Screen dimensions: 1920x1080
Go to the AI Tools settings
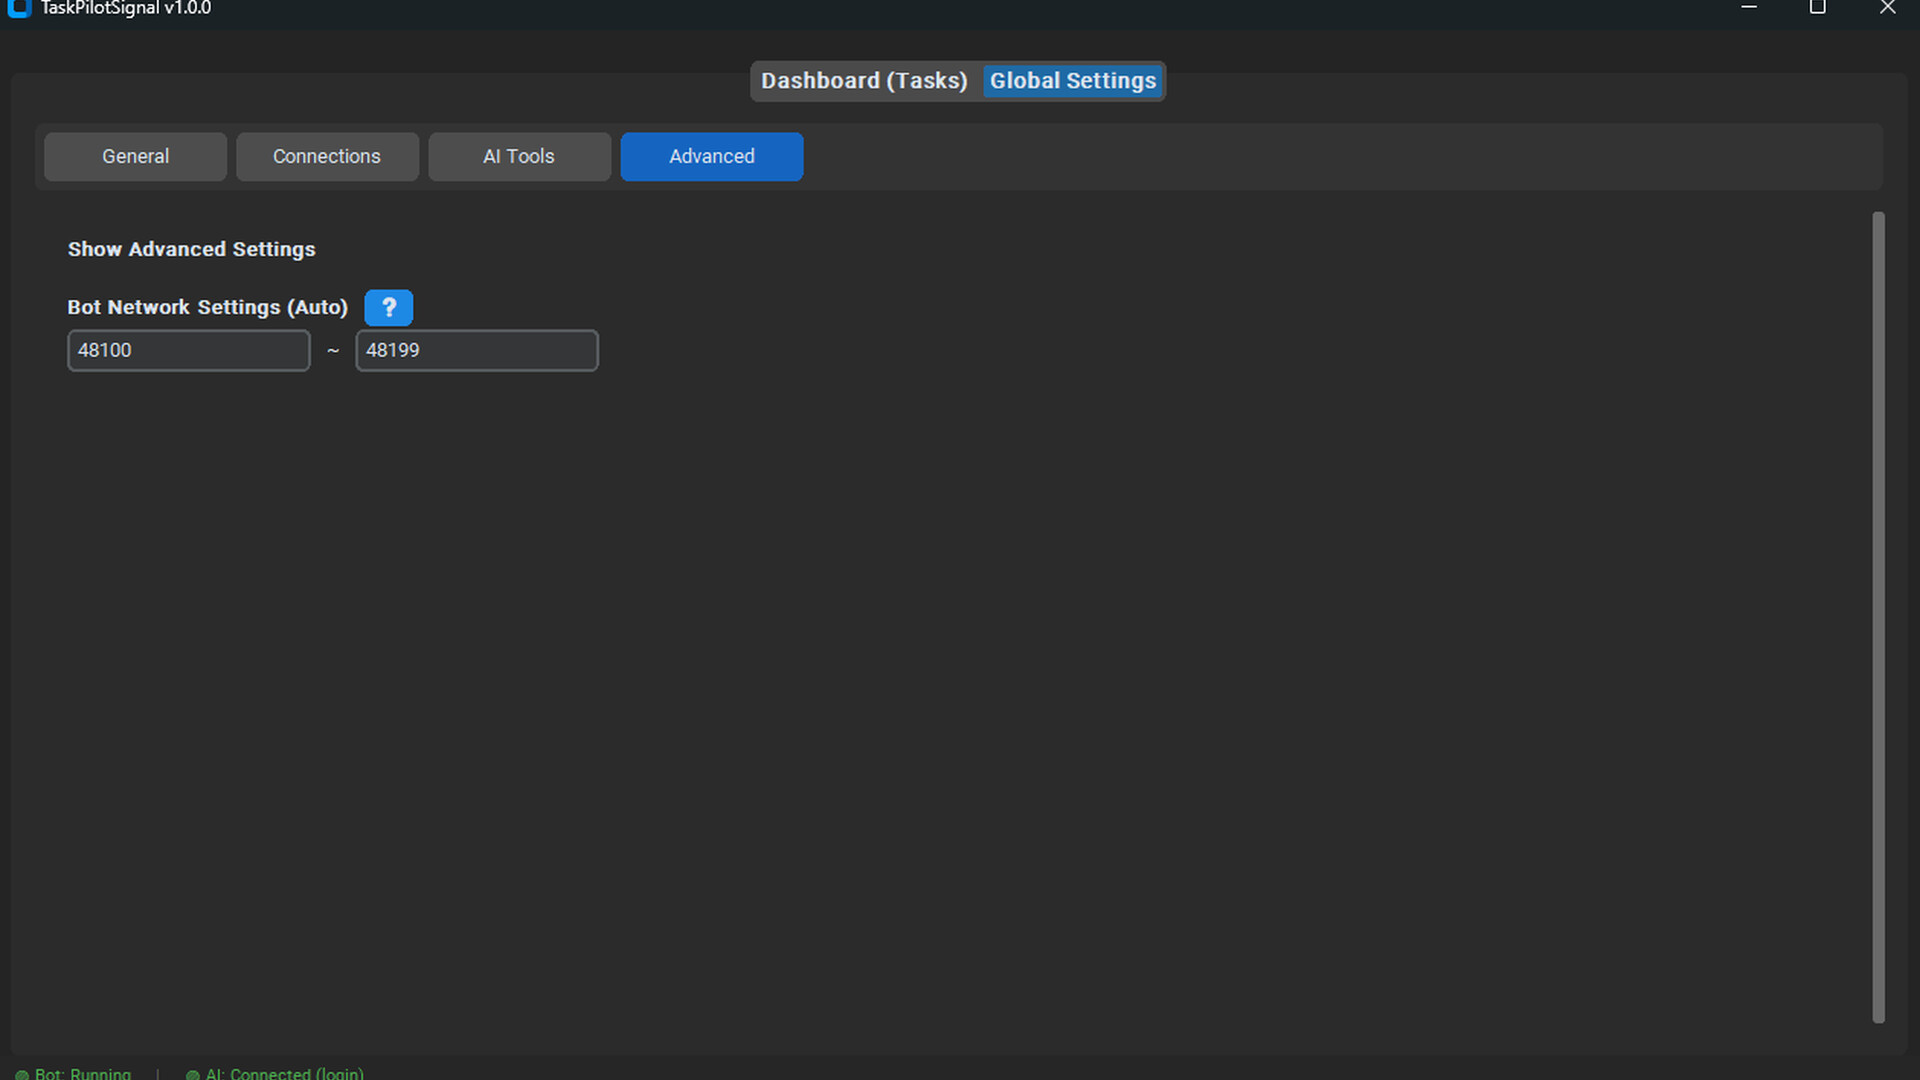coord(519,157)
